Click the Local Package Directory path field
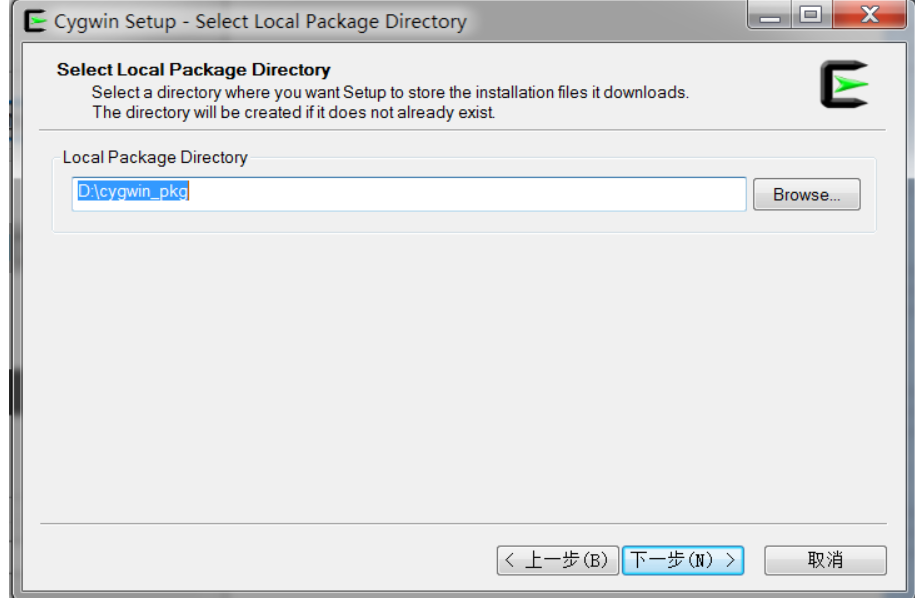This screenshot has height=599, width=915. pos(408,194)
